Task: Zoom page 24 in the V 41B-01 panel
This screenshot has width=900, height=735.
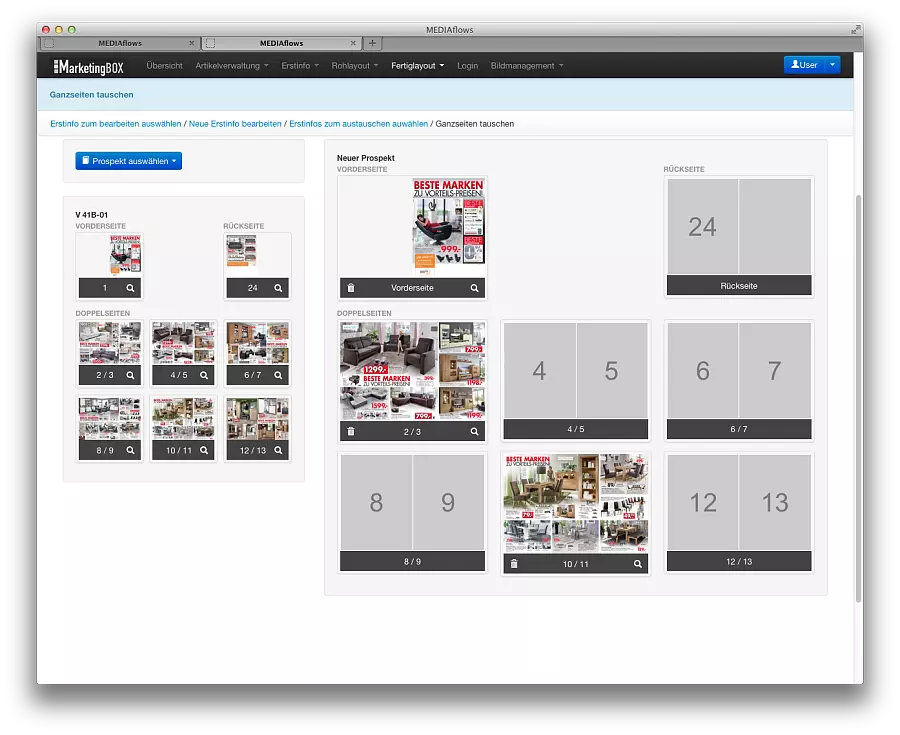Action: point(278,288)
